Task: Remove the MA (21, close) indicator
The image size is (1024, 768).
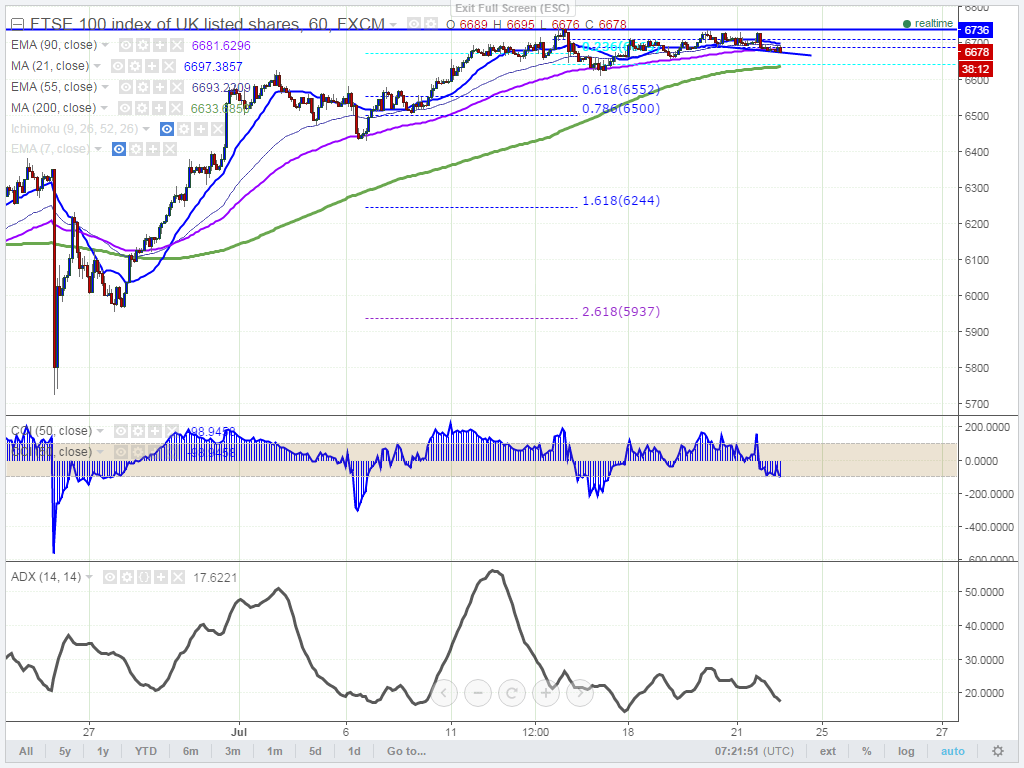Action: click(168, 66)
